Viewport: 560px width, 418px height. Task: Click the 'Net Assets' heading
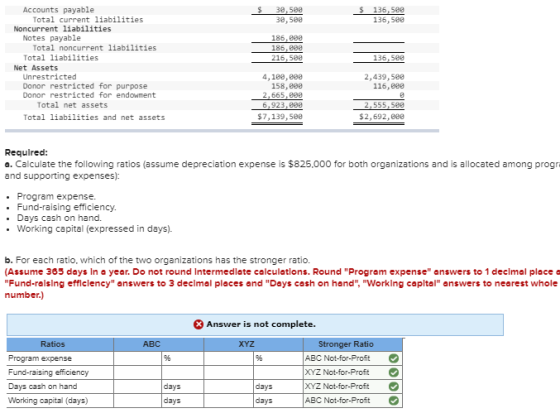point(36,68)
